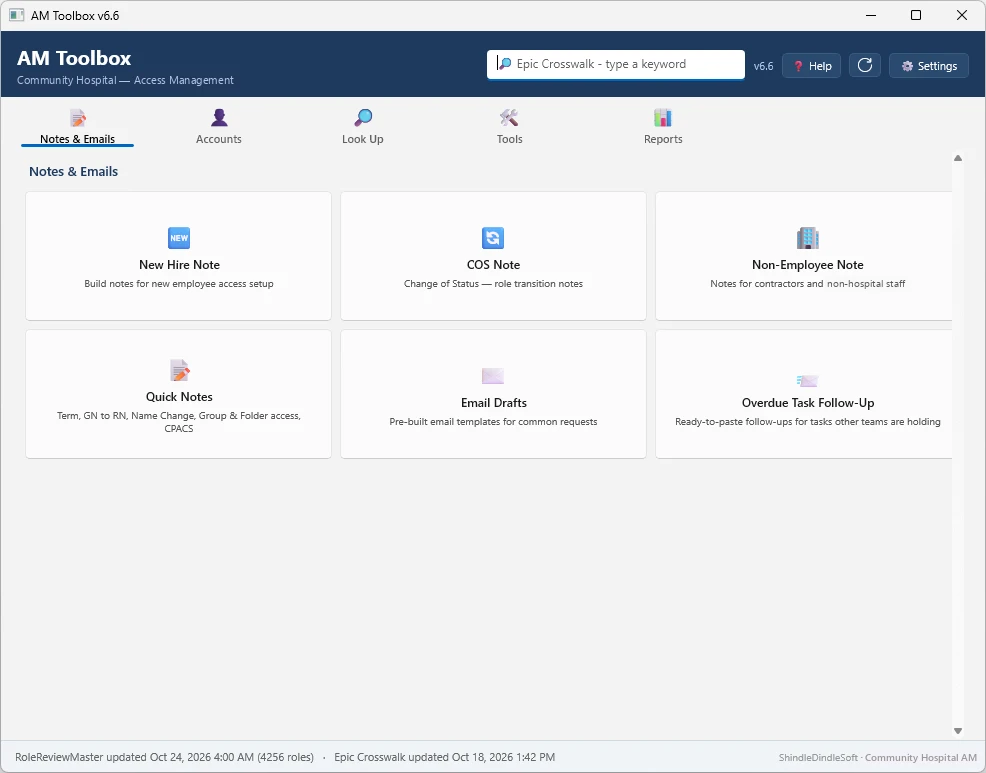
Task: Click the Quick Notes pencil-page icon
Action: tap(180, 370)
